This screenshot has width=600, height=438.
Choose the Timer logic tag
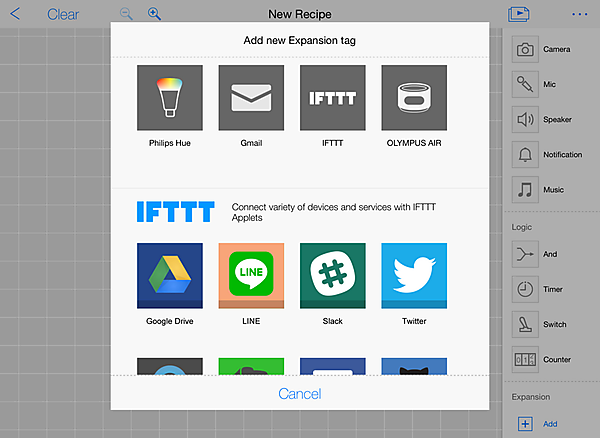tap(525, 289)
